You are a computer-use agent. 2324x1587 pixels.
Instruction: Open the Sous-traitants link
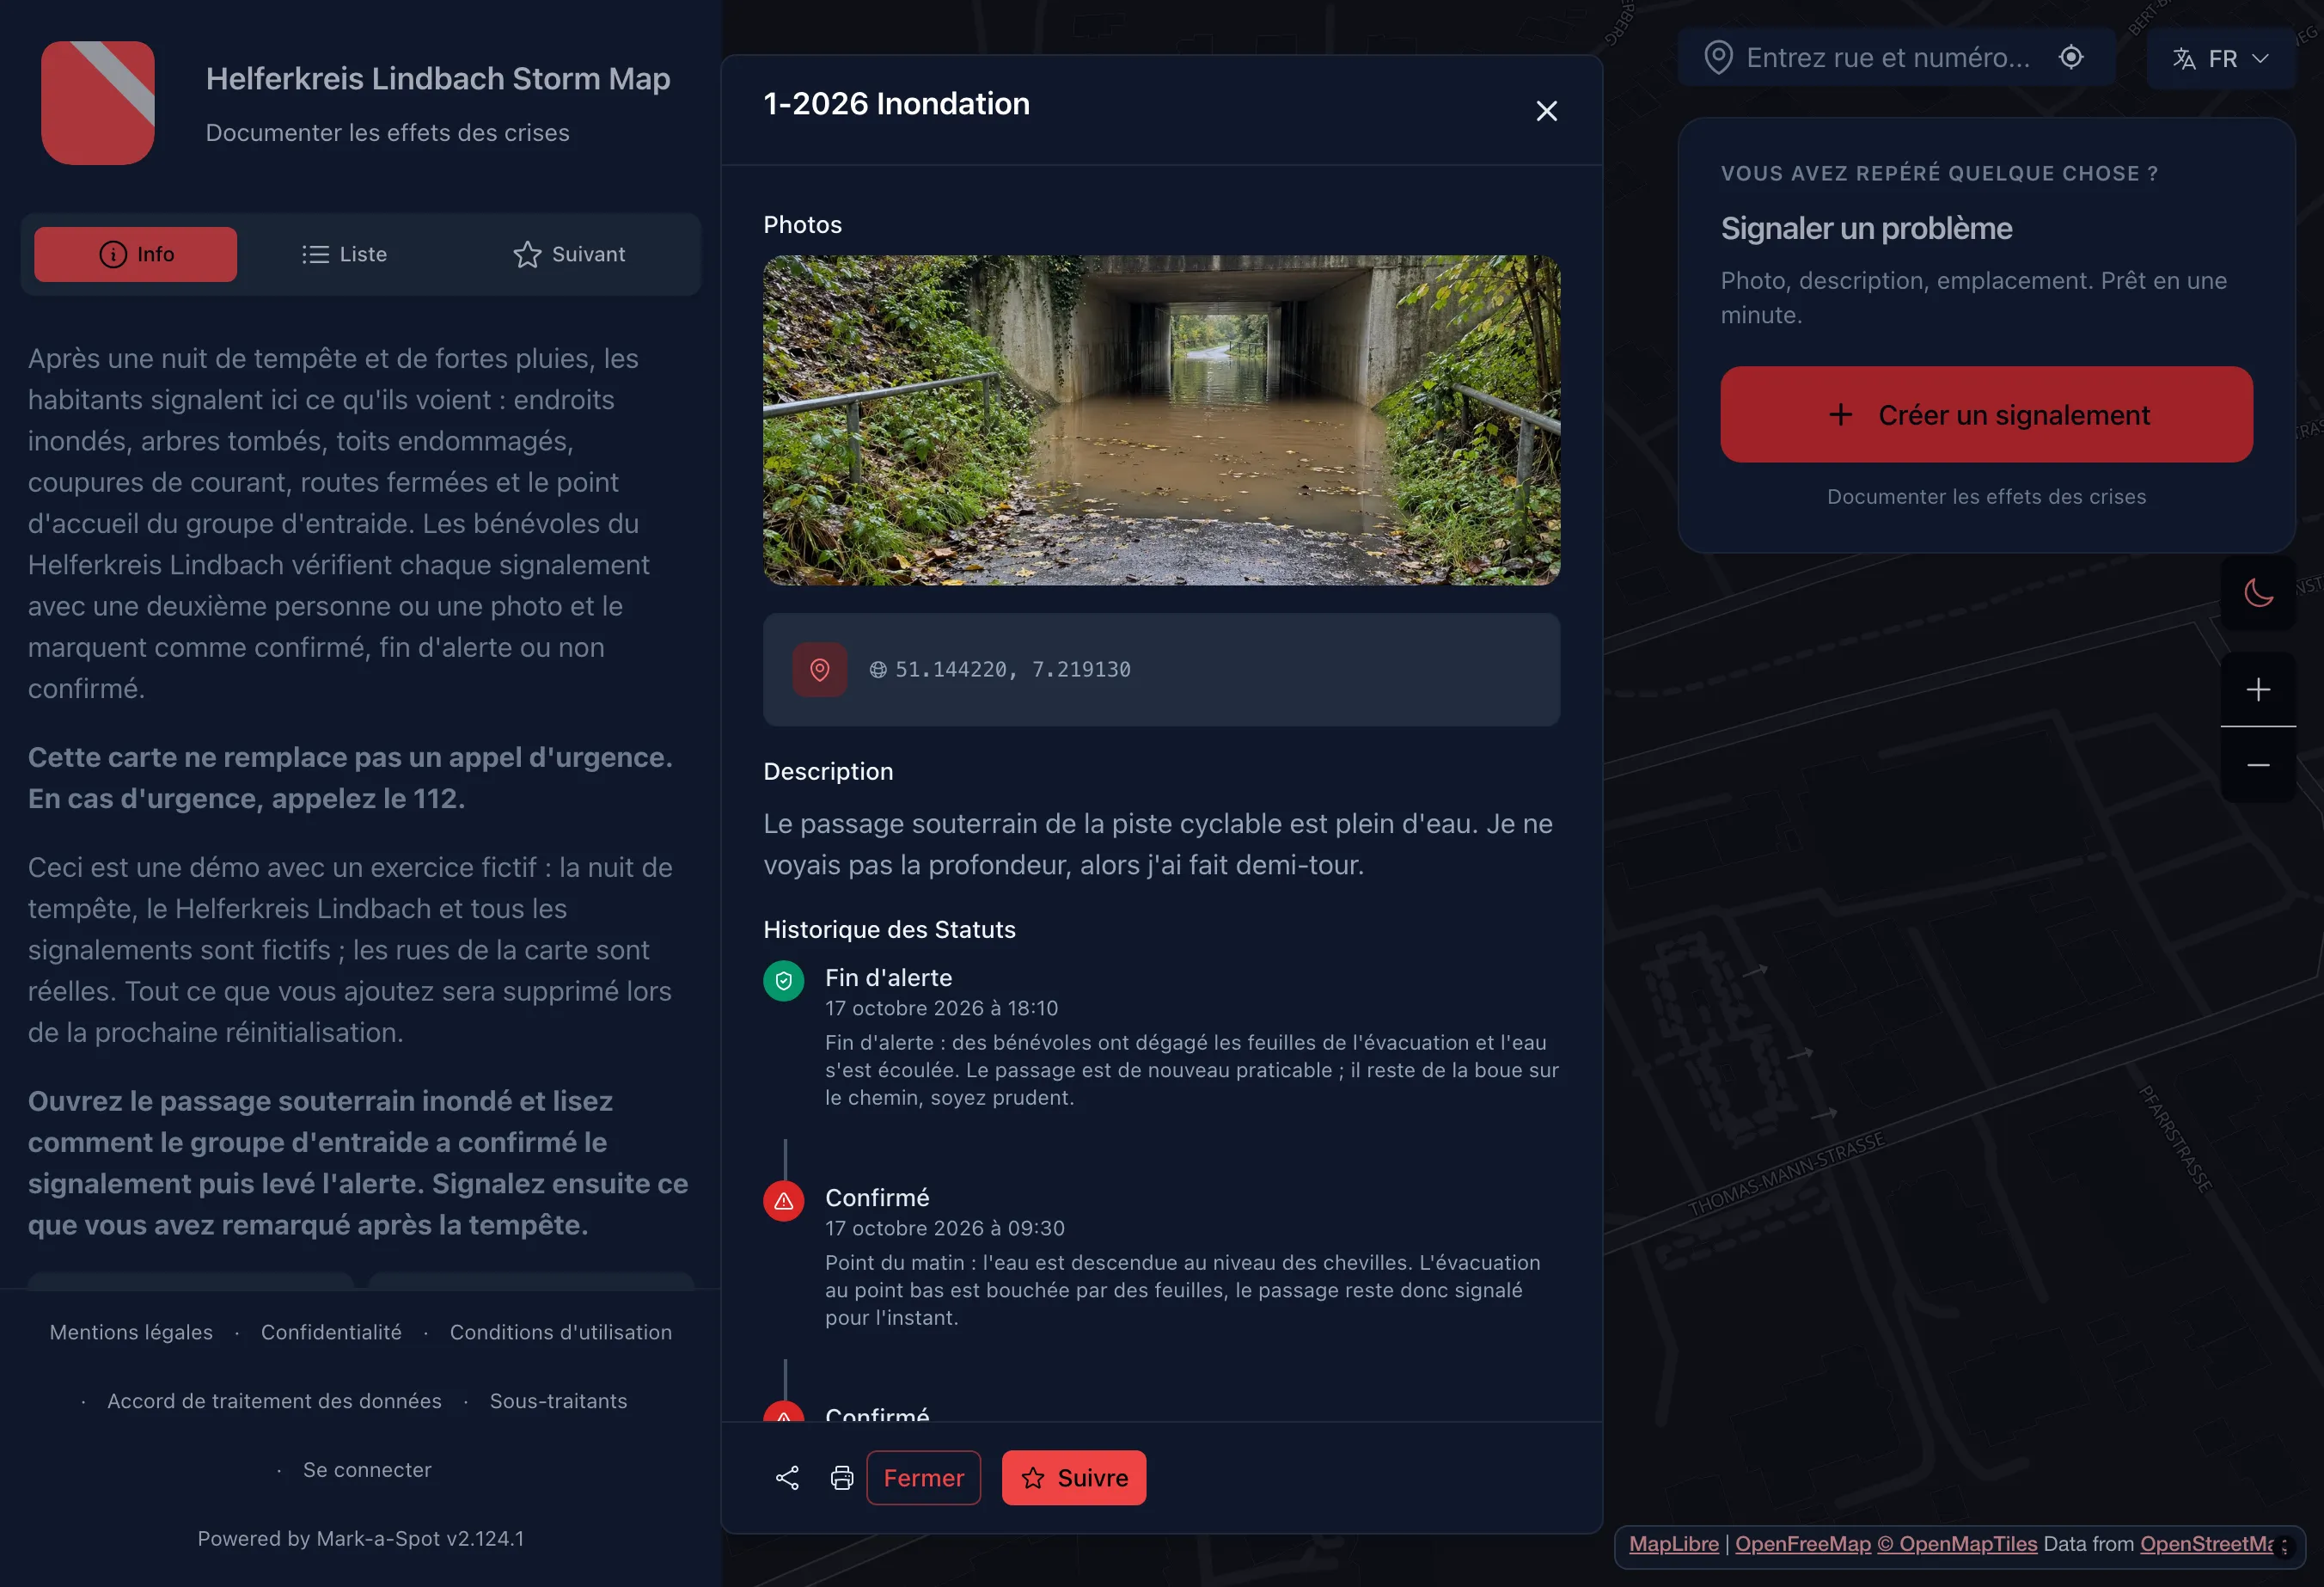(558, 1401)
